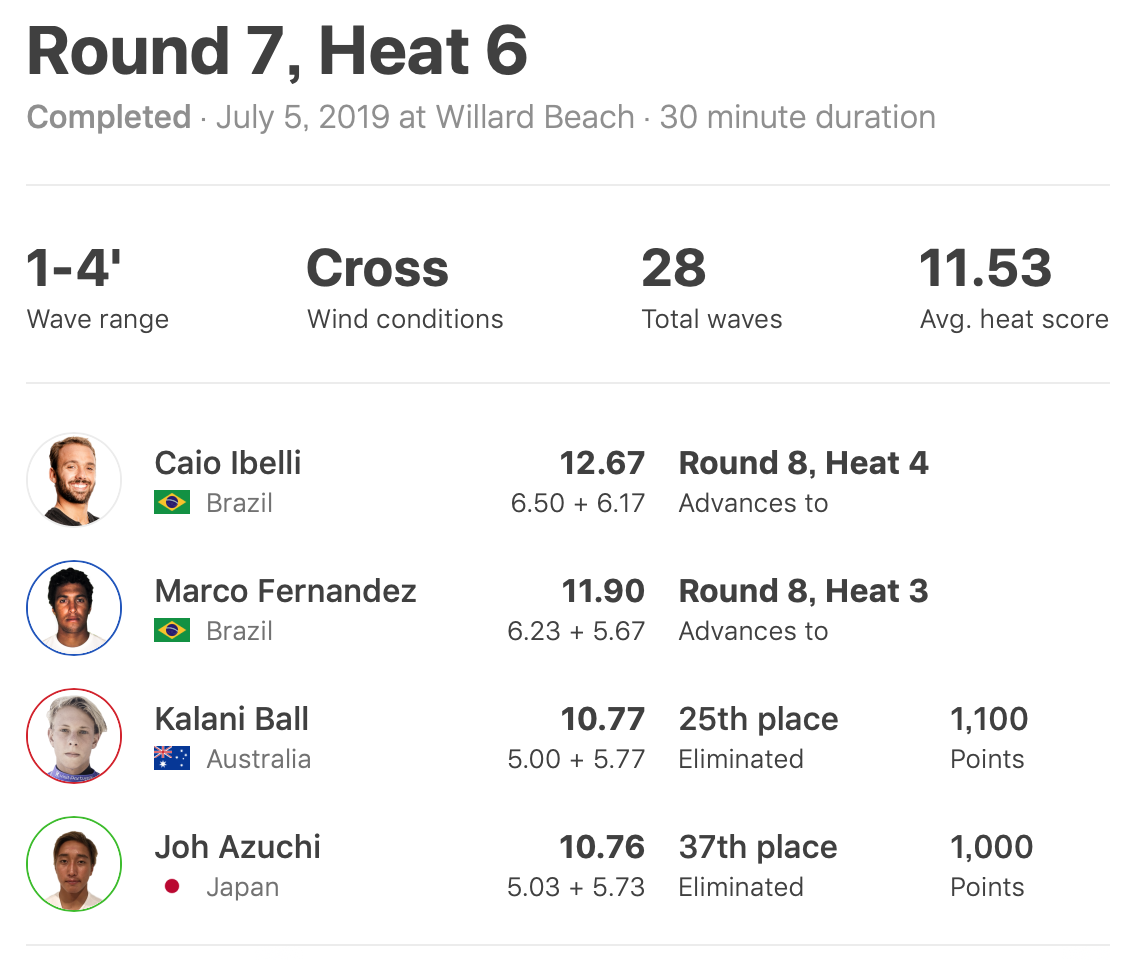This screenshot has height=960, width=1144.
Task: Select the 37th place result
Action: coord(758,847)
